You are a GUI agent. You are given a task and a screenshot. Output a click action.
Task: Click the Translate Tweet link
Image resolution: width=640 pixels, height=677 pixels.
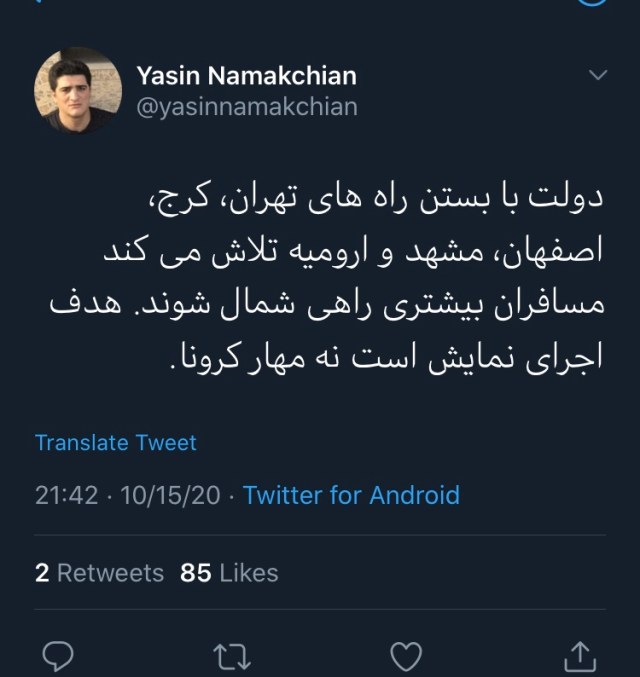coord(116,442)
